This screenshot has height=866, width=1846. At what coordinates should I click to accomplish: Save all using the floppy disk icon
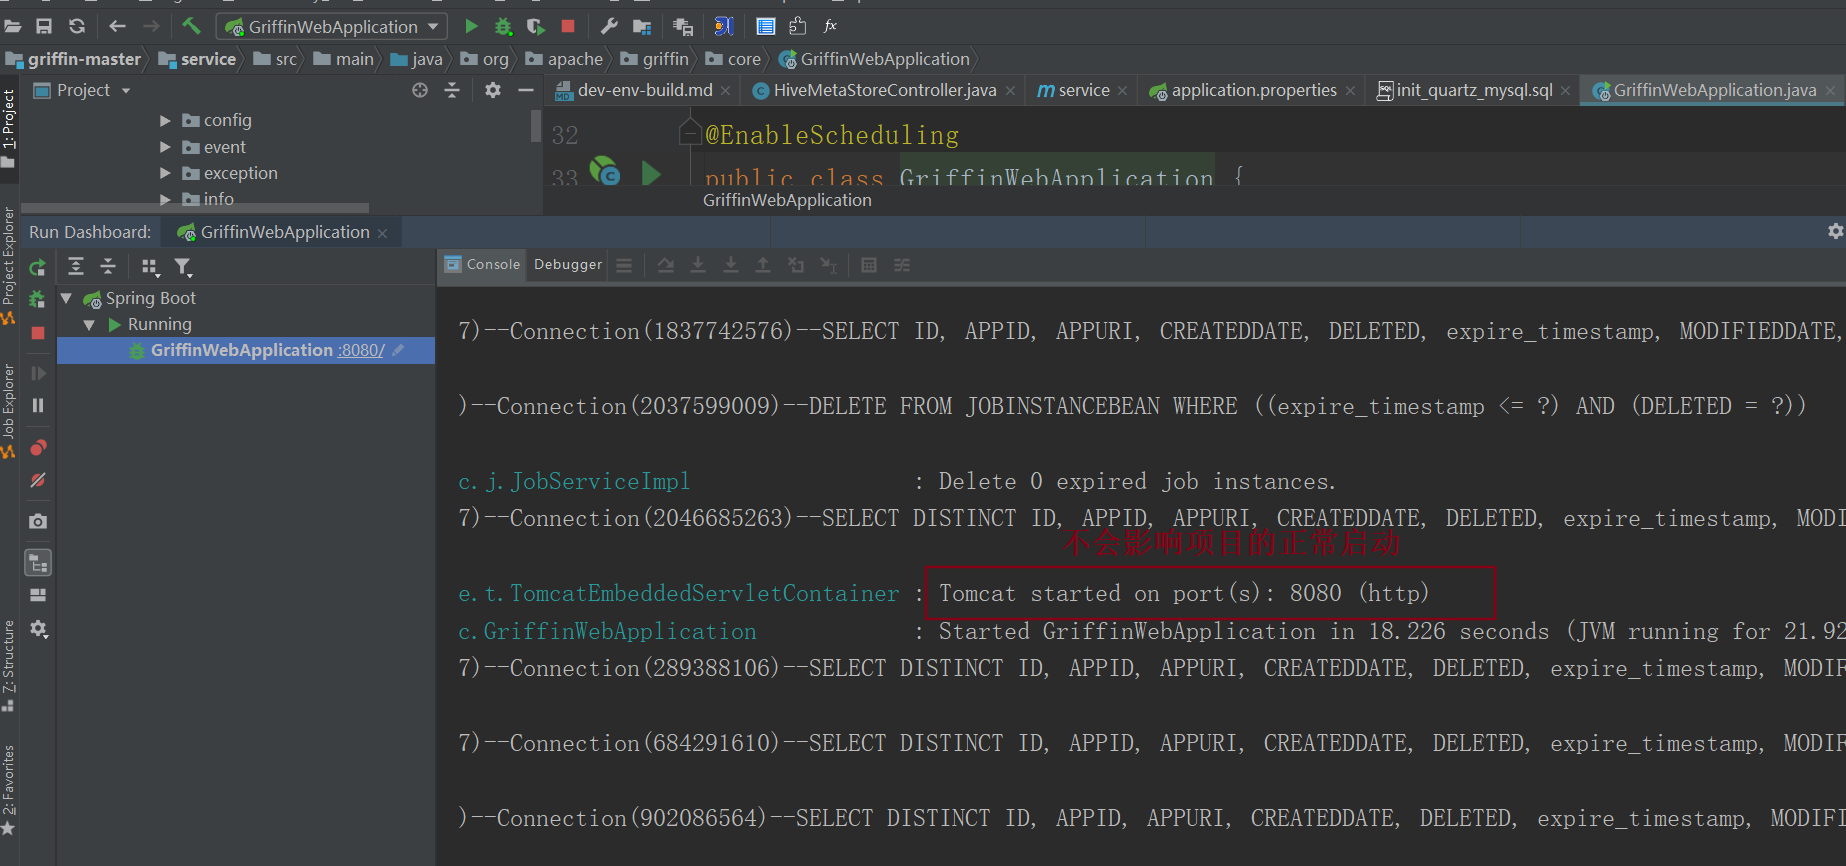click(x=44, y=27)
